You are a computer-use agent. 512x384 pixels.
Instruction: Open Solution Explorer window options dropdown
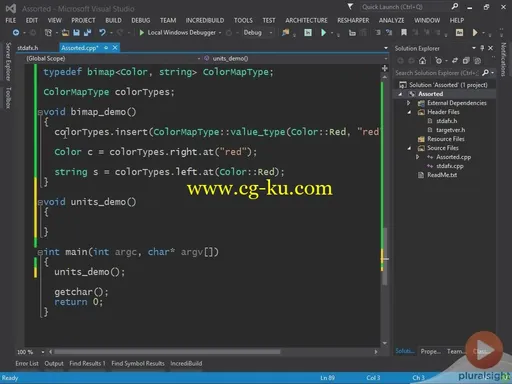(x=474, y=48)
